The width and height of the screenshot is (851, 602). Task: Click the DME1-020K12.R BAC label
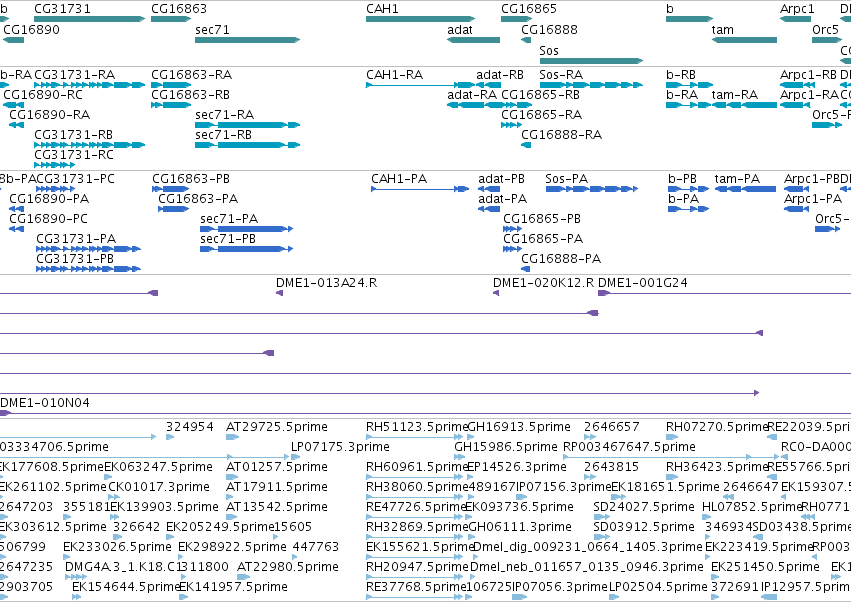tap(543, 283)
